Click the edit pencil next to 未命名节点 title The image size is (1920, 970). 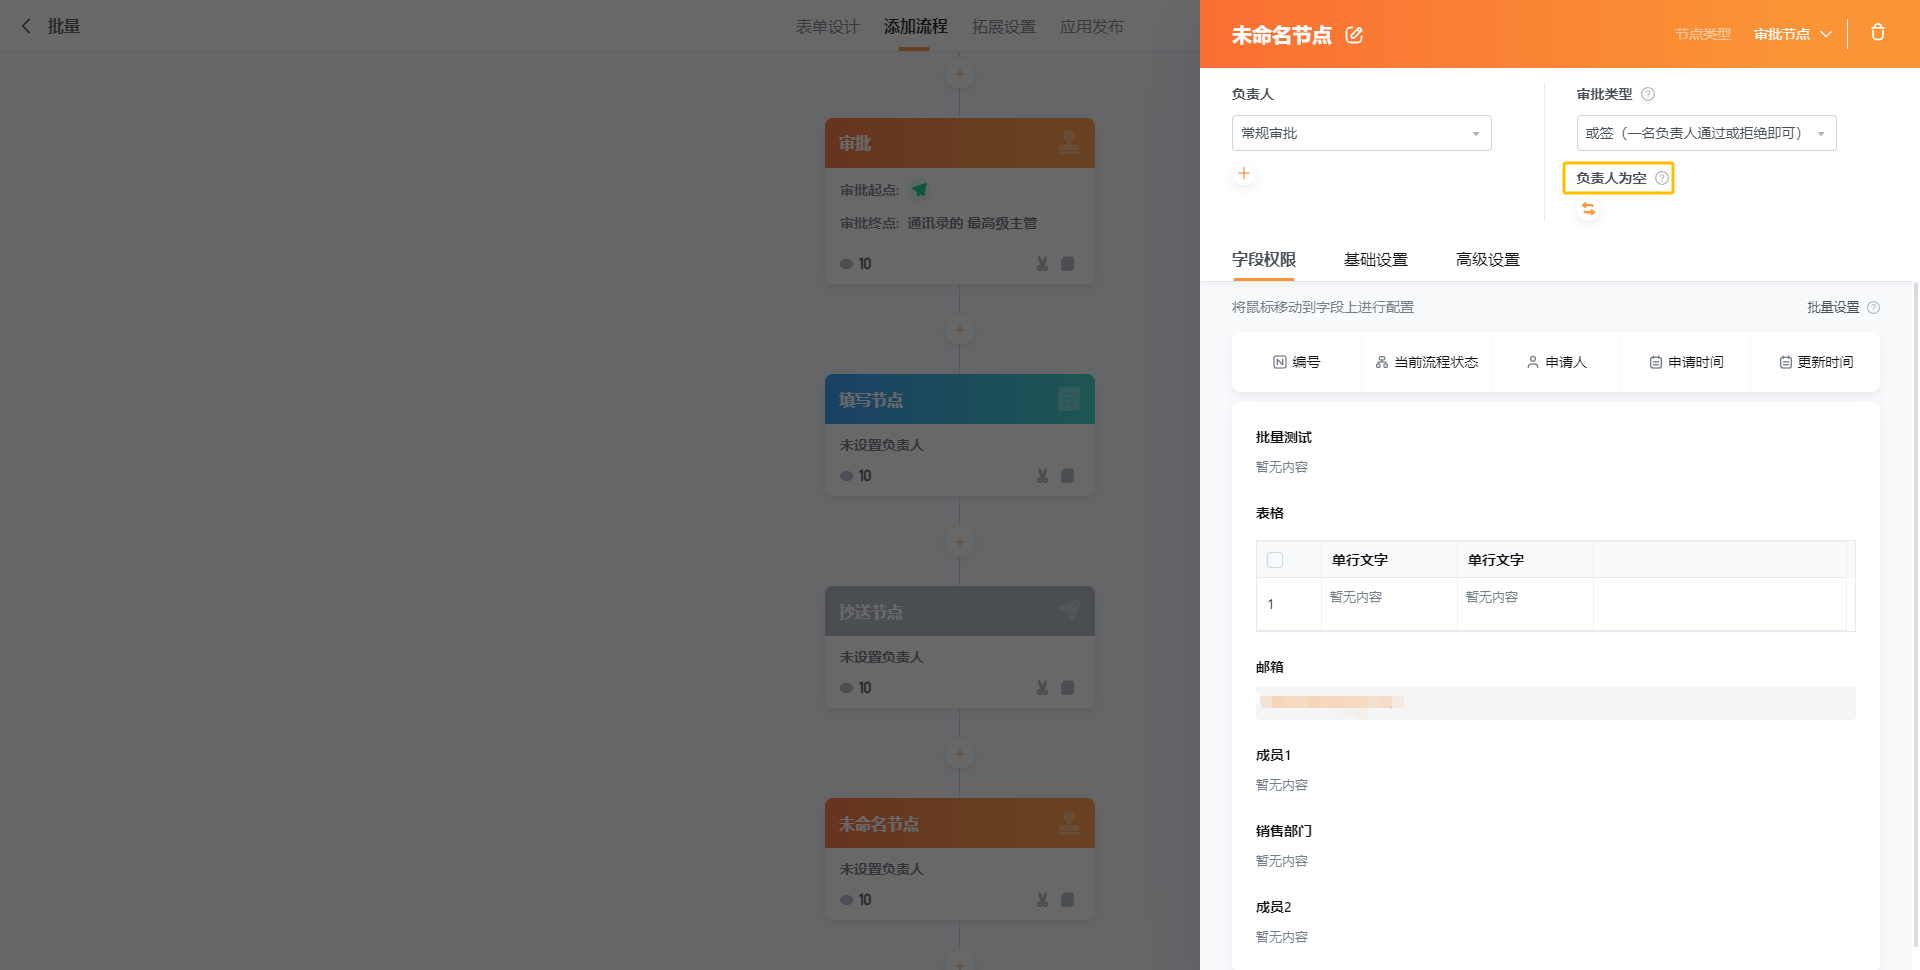coord(1354,35)
